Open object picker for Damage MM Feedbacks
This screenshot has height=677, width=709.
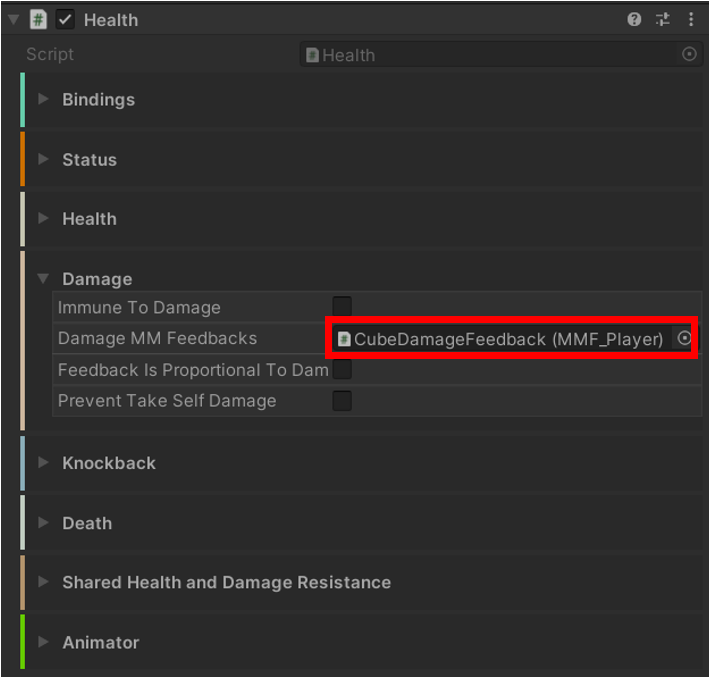[684, 338]
